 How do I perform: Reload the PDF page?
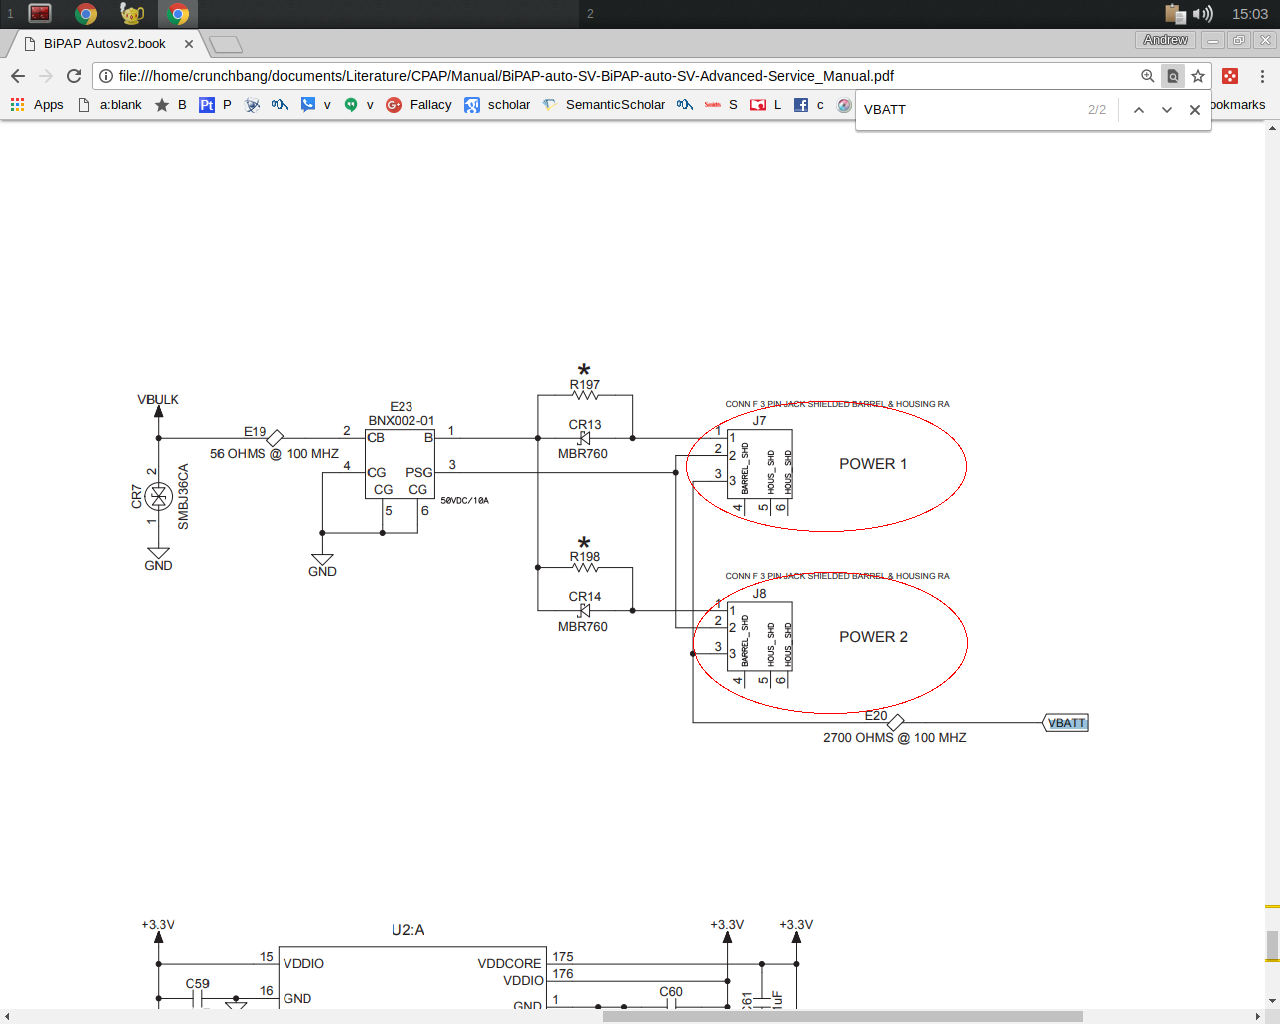pyautogui.click(x=74, y=76)
